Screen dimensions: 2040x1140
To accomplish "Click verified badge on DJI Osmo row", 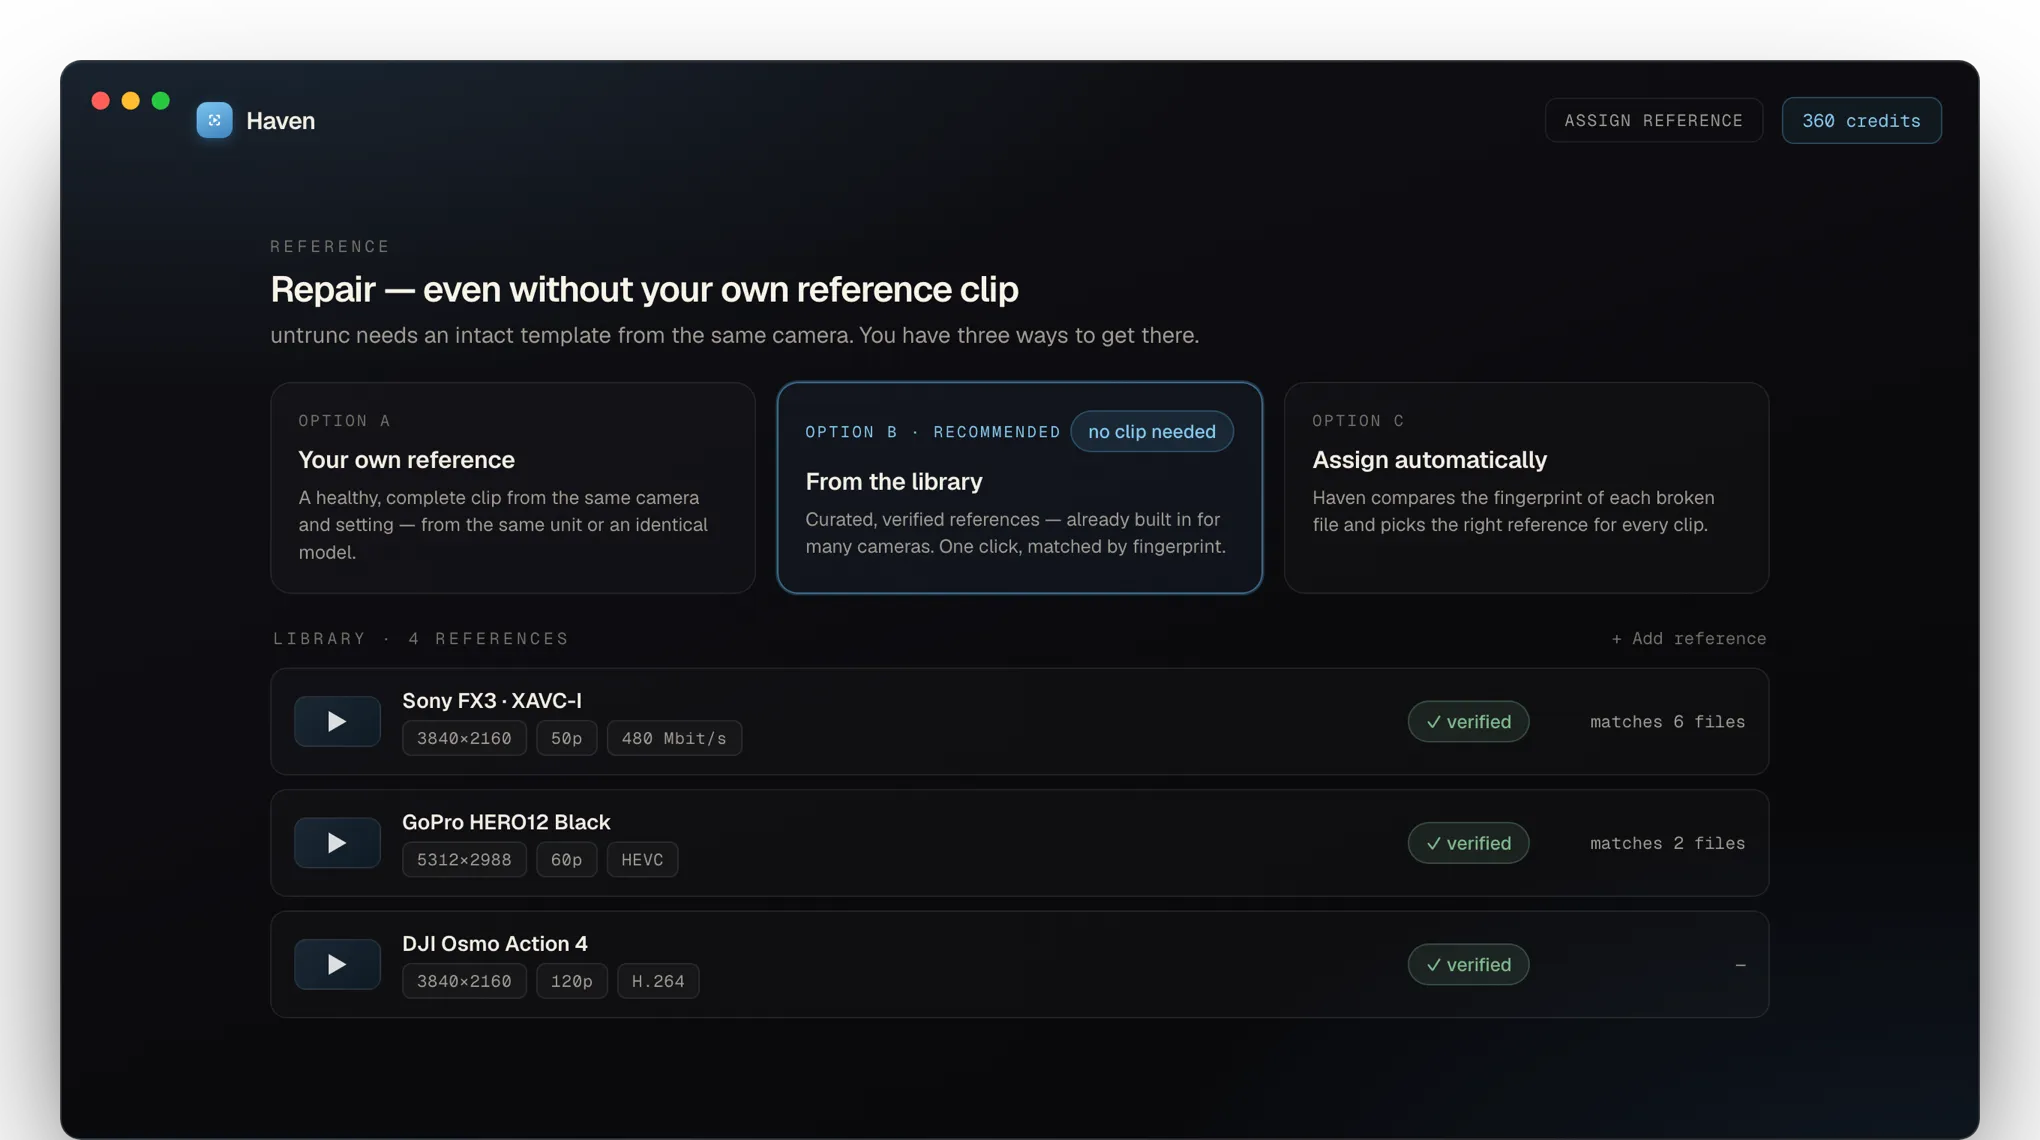I will point(1468,964).
